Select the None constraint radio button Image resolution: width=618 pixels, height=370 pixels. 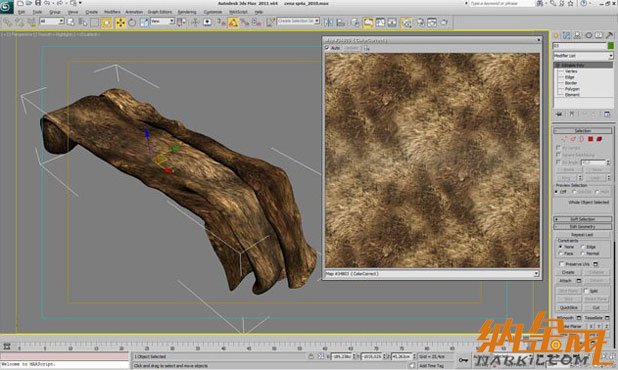560,247
